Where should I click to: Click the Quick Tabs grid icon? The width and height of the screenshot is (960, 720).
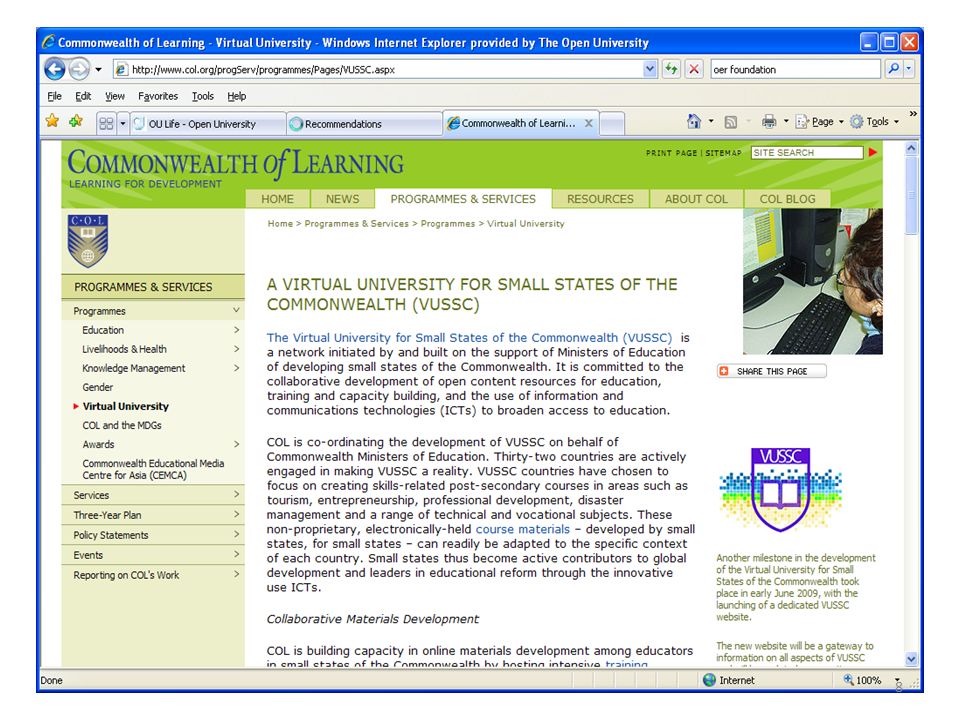coord(106,124)
